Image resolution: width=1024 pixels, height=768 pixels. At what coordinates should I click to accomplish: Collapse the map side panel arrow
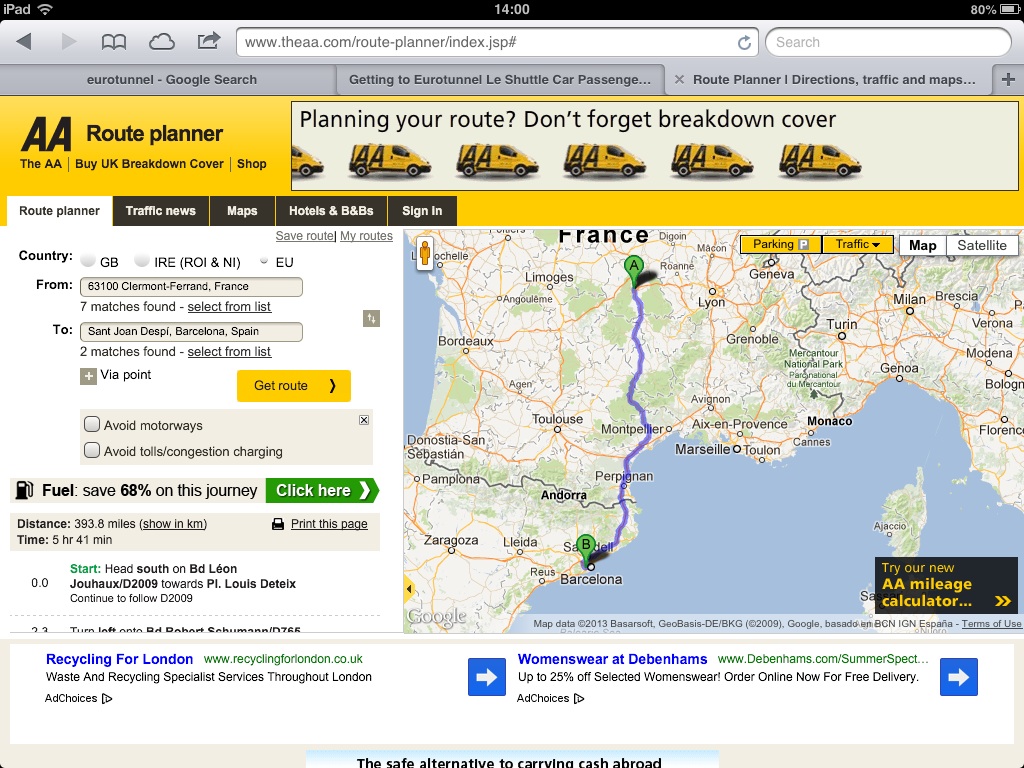pos(409,589)
